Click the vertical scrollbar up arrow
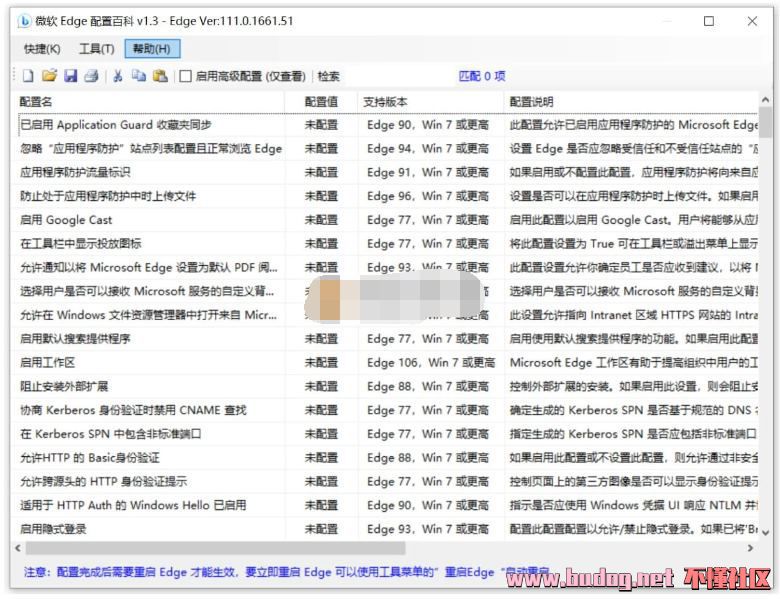This screenshot has height=599, width=780. pyautogui.click(x=766, y=100)
